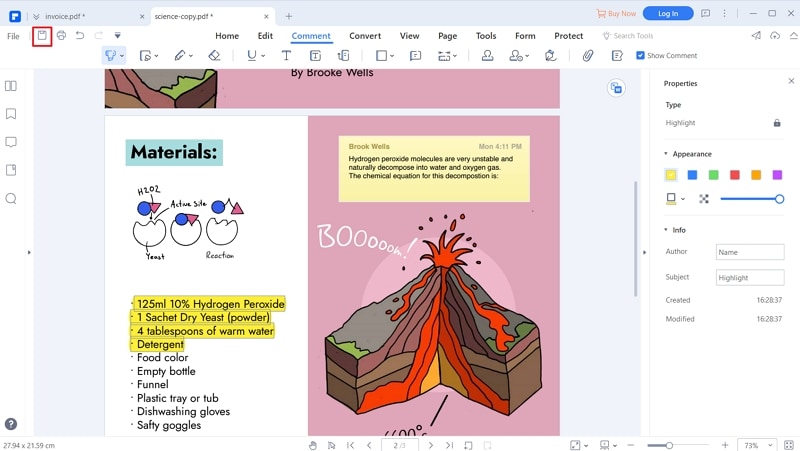Switch to the Home tab
This screenshot has width=800, height=451.
[x=227, y=36]
